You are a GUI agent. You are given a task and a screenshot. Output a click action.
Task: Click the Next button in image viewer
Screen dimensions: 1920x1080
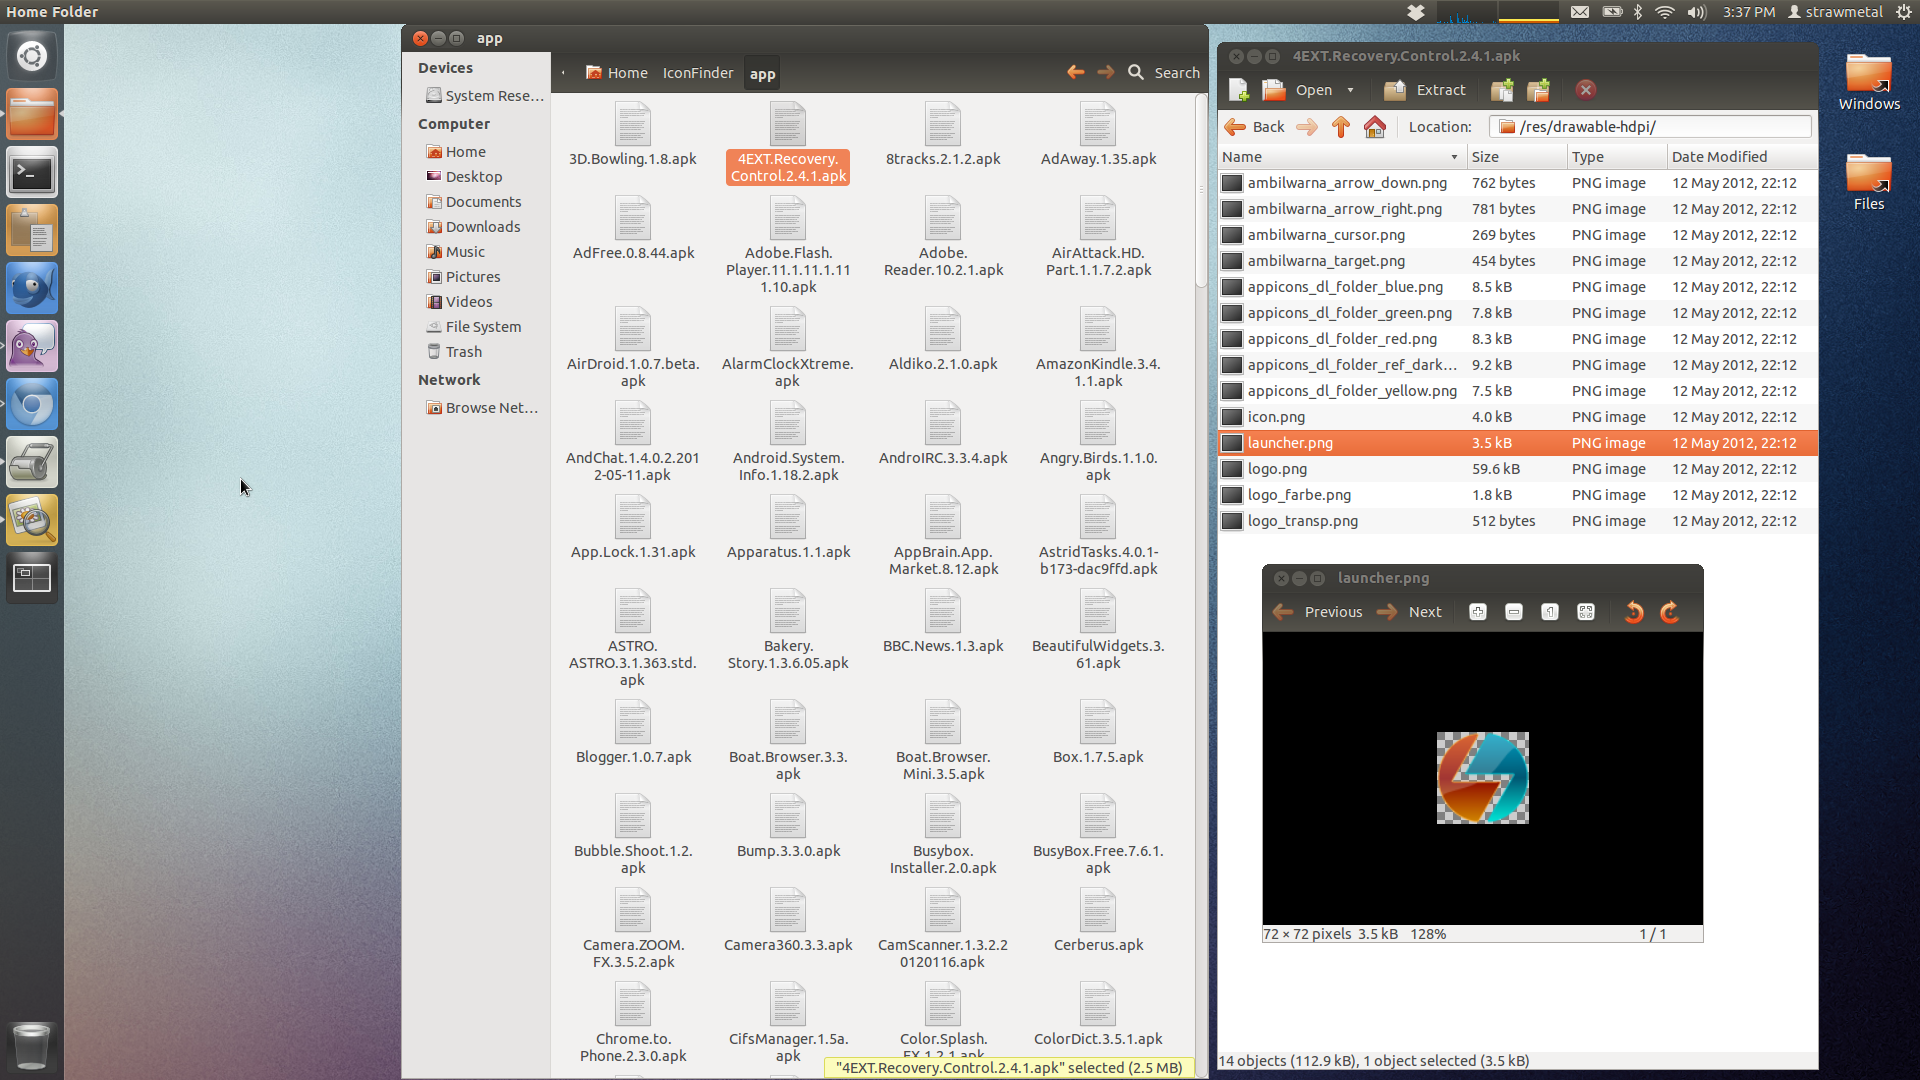coord(1410,612)
